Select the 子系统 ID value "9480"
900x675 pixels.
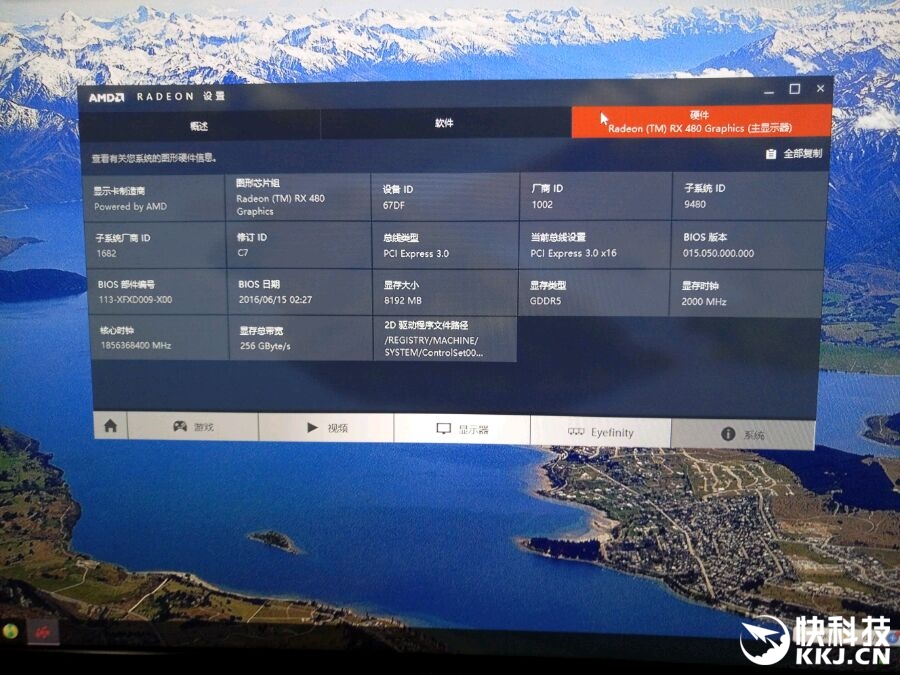[695, 204]
